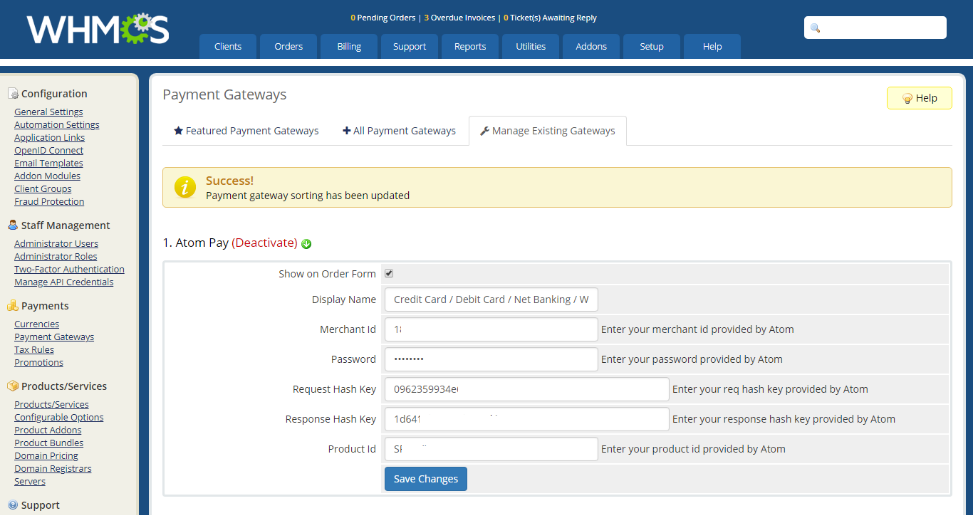Click the Staff Management user icon
The height and width of the screenshot is (515, 973).
13,225
